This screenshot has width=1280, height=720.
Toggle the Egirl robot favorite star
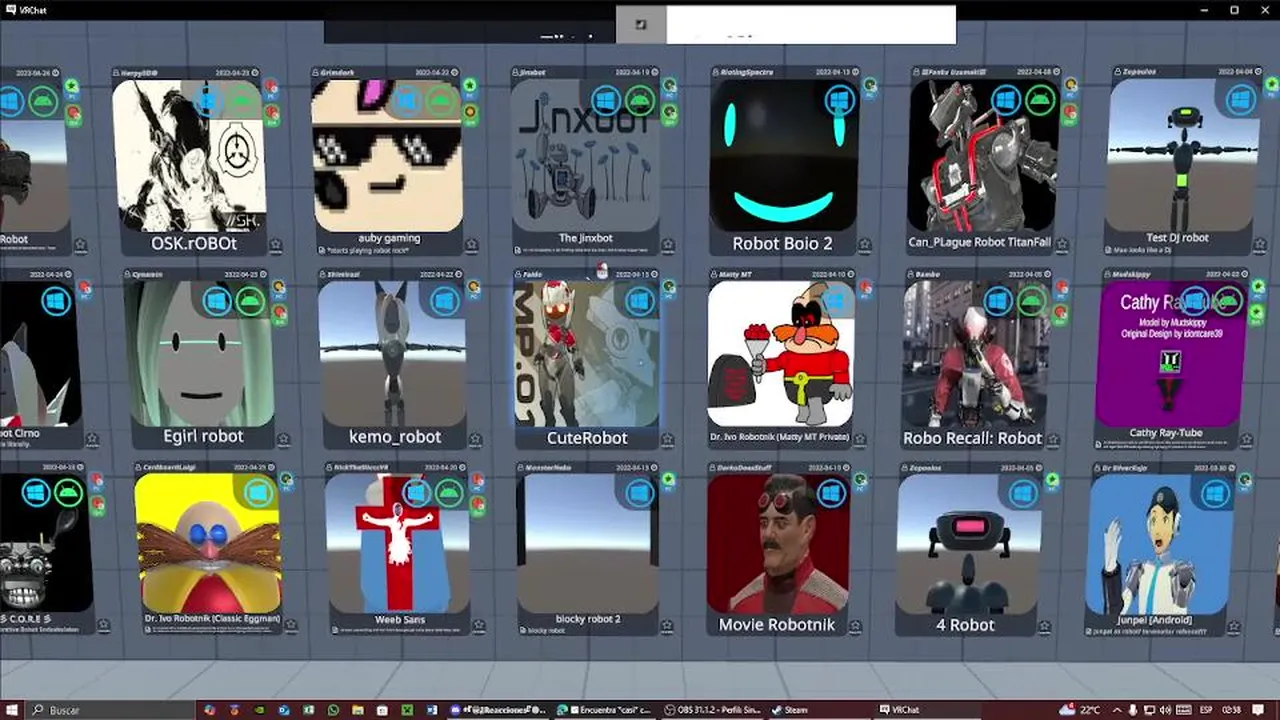click(283, 439)
